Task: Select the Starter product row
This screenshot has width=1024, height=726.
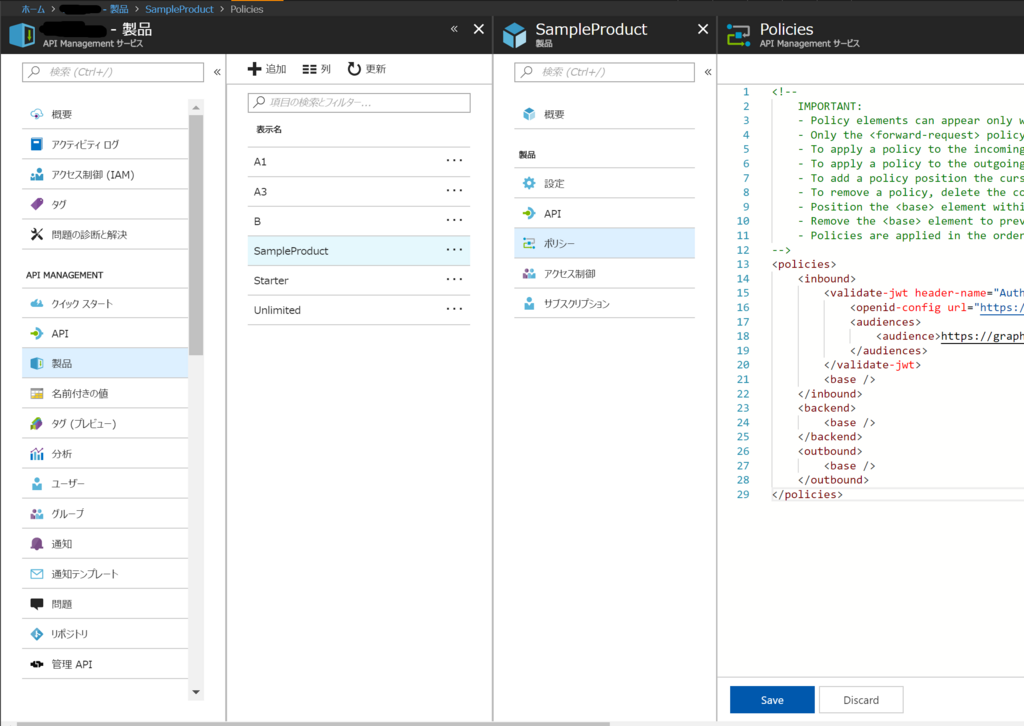Action: (359, 280)
